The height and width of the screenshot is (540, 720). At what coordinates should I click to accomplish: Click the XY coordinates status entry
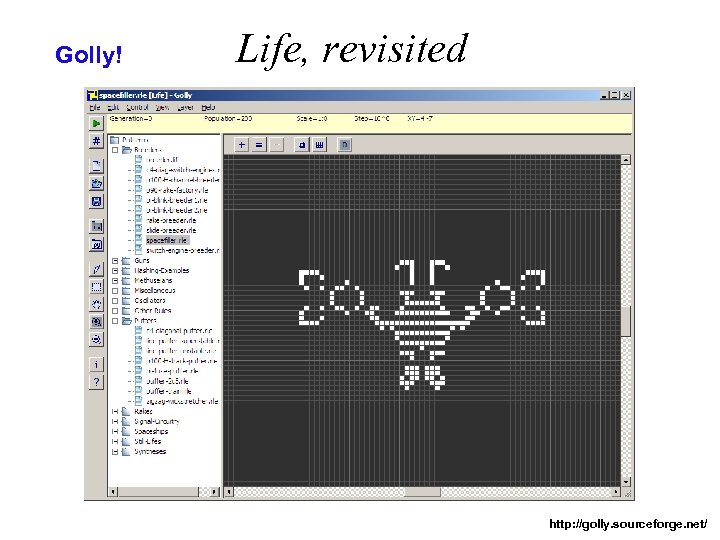coord(420,118)
